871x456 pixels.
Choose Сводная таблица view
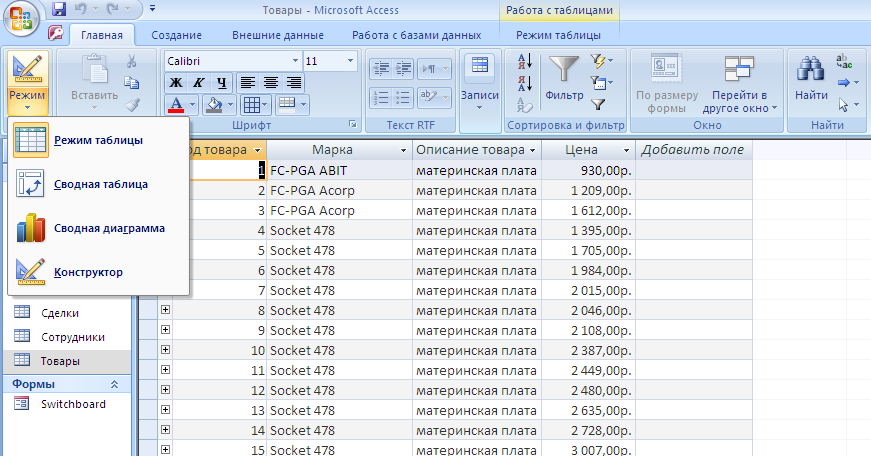pyautogui.click(x=98, y=184)
